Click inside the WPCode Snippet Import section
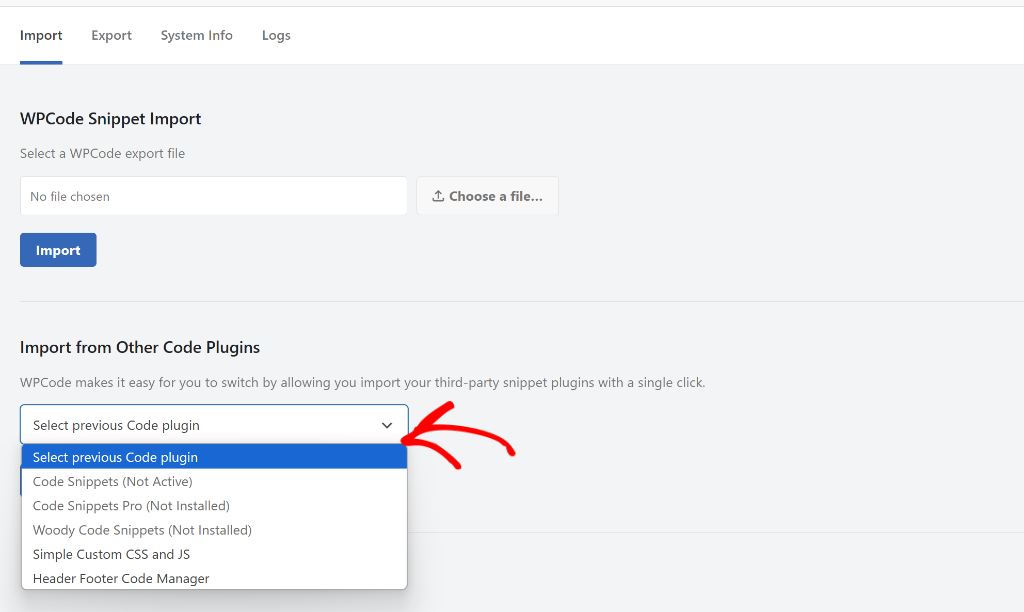The width and height of the screenshot is (1024, 612). coord(110,118)
